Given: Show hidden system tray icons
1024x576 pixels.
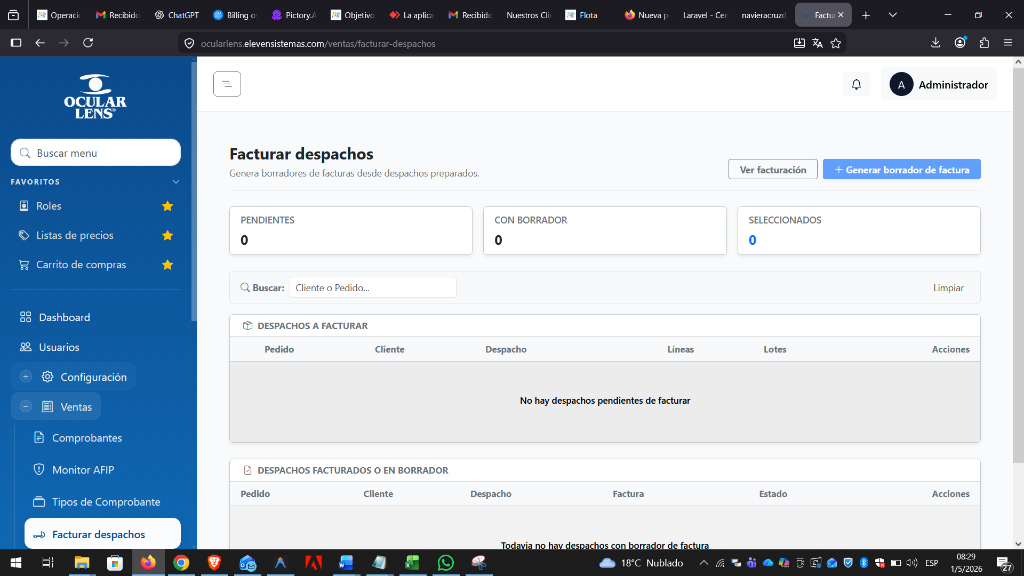Looking at the screenshot, I should [703, 563].
